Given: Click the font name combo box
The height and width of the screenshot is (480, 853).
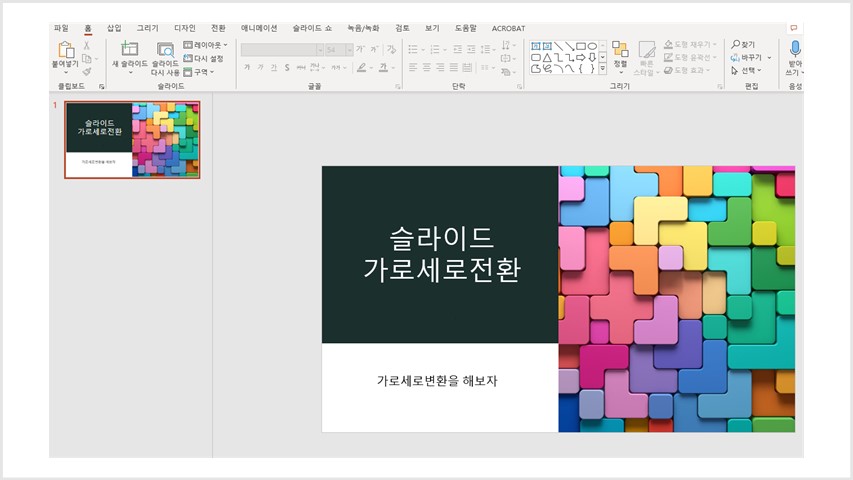Looking at the screenshot, I should point(282,50).
